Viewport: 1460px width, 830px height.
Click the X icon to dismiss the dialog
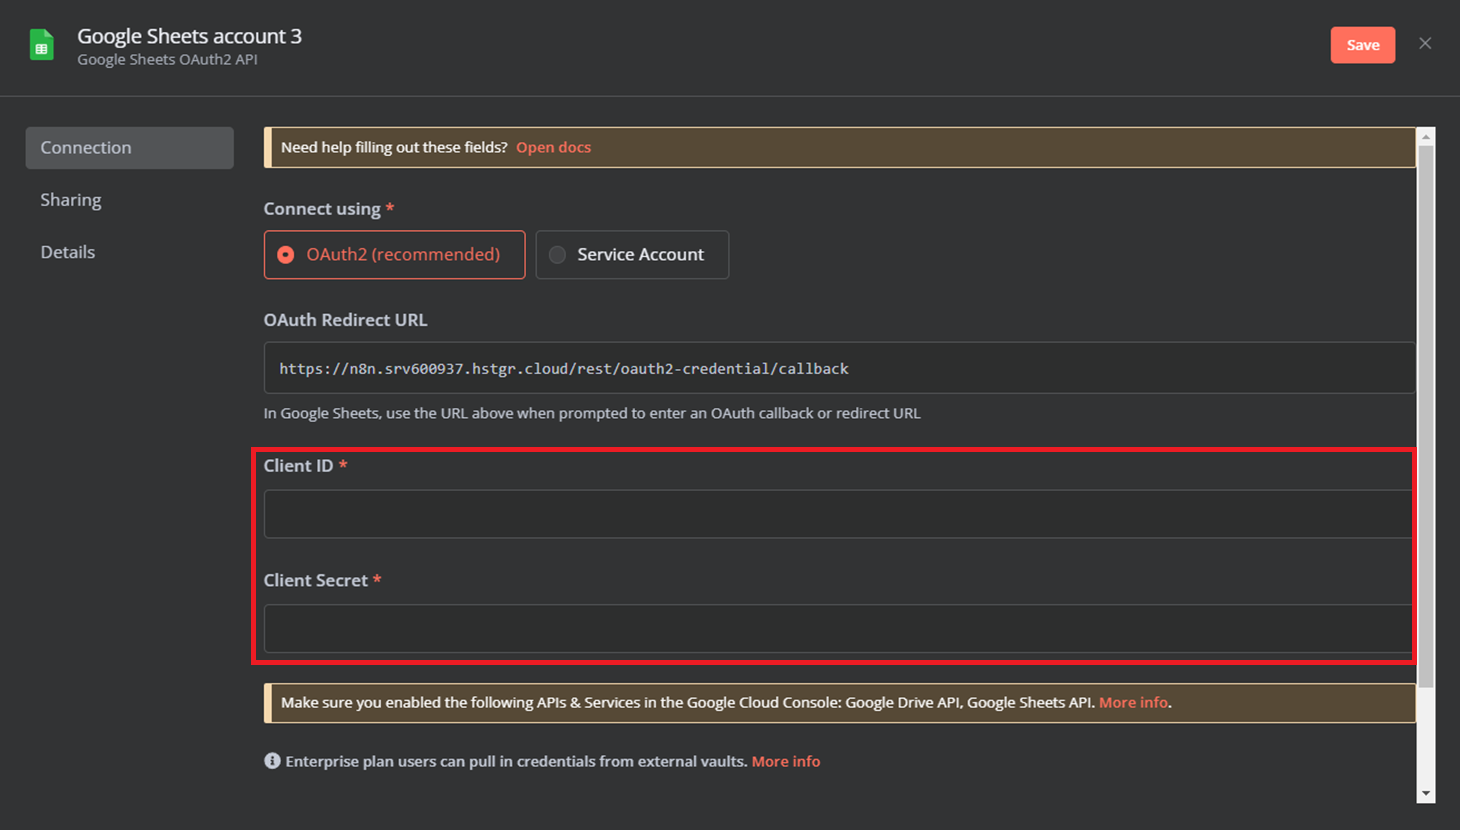coord(1425,43)
